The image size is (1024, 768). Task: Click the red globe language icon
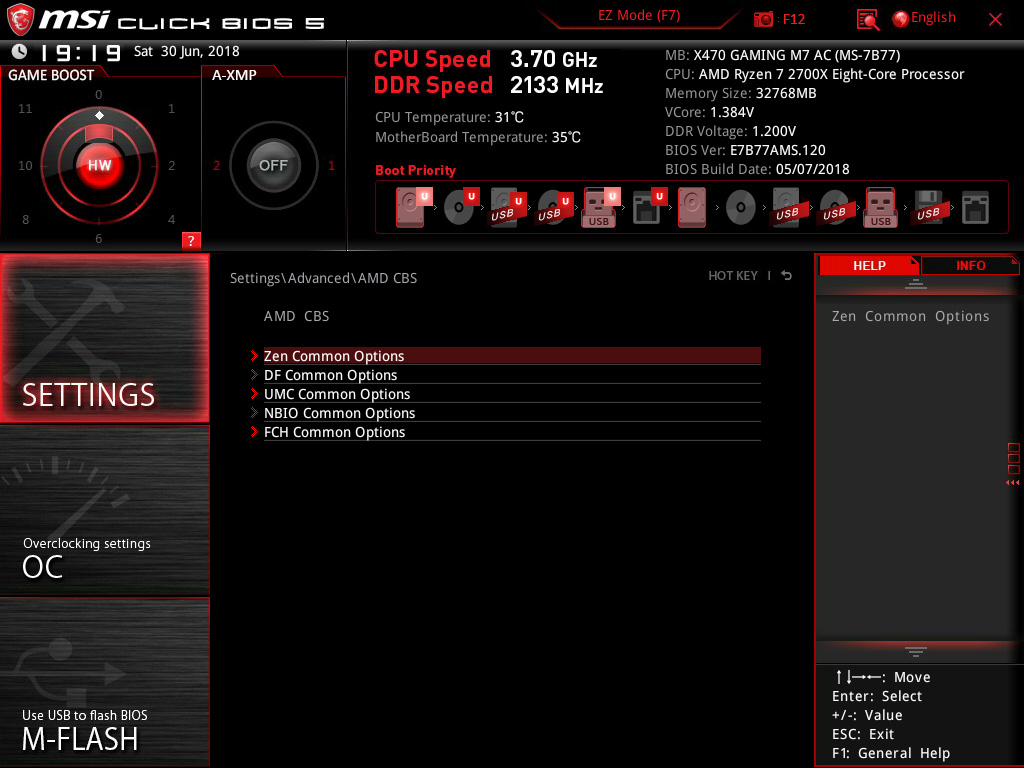900,19
